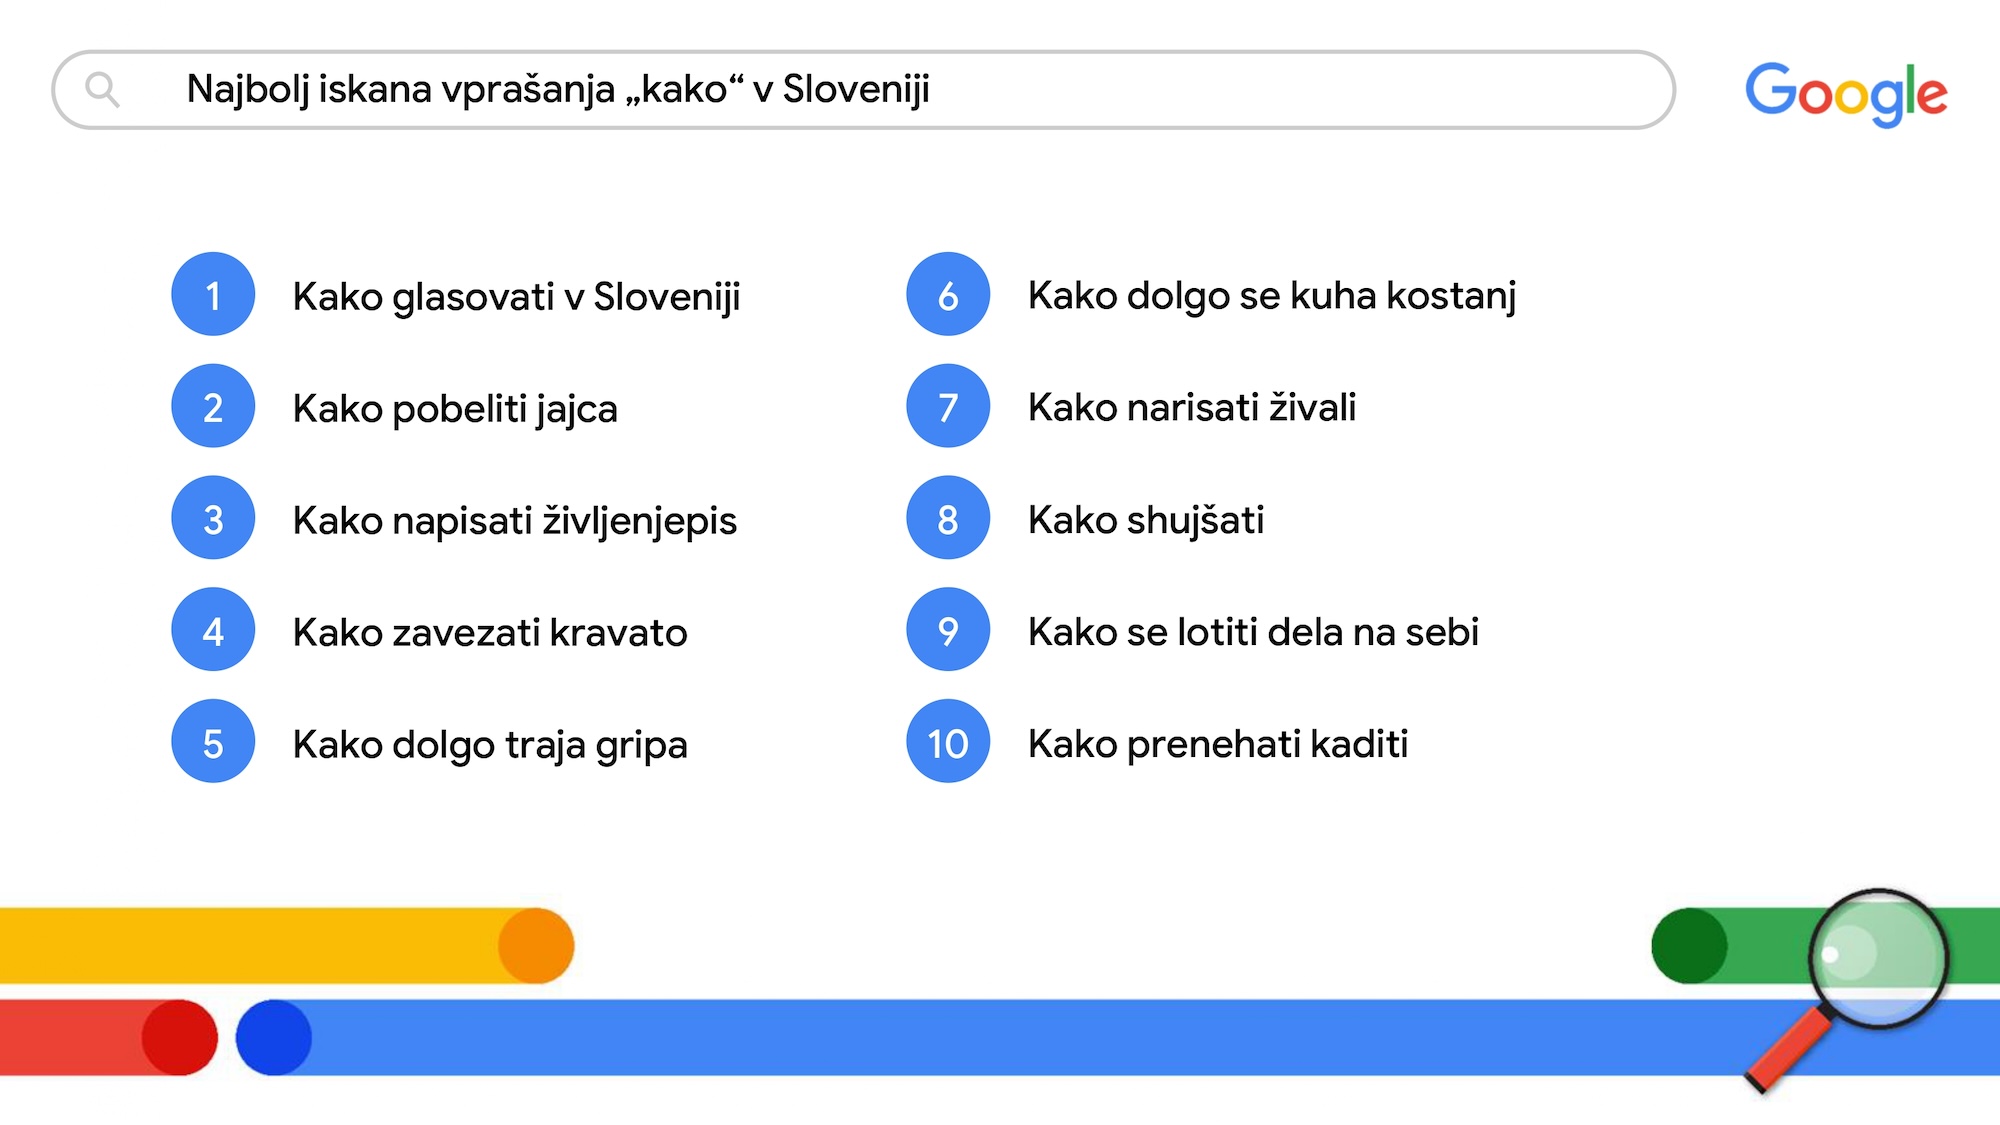Click "Kako narisati živali" text

(1191, 408)
